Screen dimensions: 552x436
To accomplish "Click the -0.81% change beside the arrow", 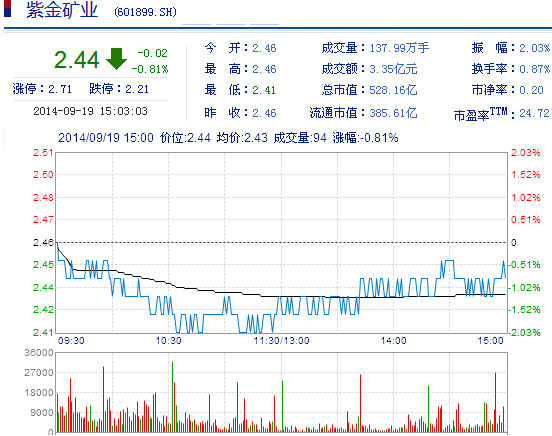I will [x=150, y=69].
